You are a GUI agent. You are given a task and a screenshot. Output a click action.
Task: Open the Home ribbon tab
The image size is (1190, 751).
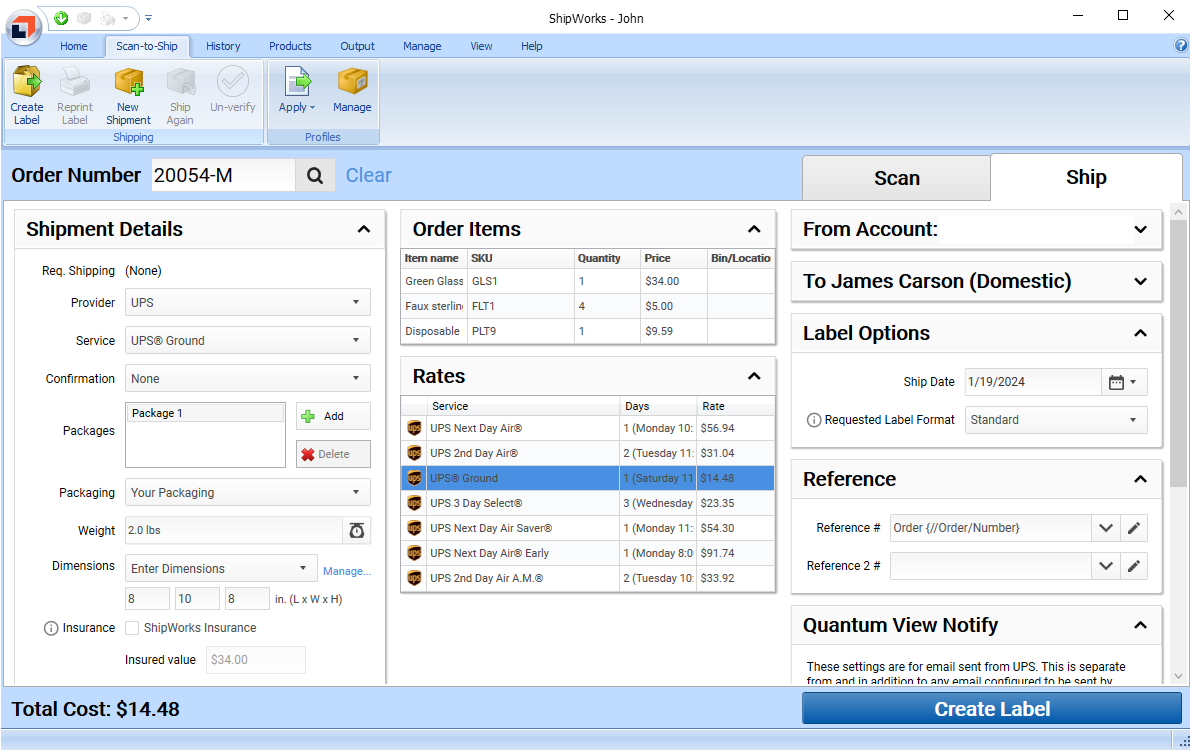(74, 46)
